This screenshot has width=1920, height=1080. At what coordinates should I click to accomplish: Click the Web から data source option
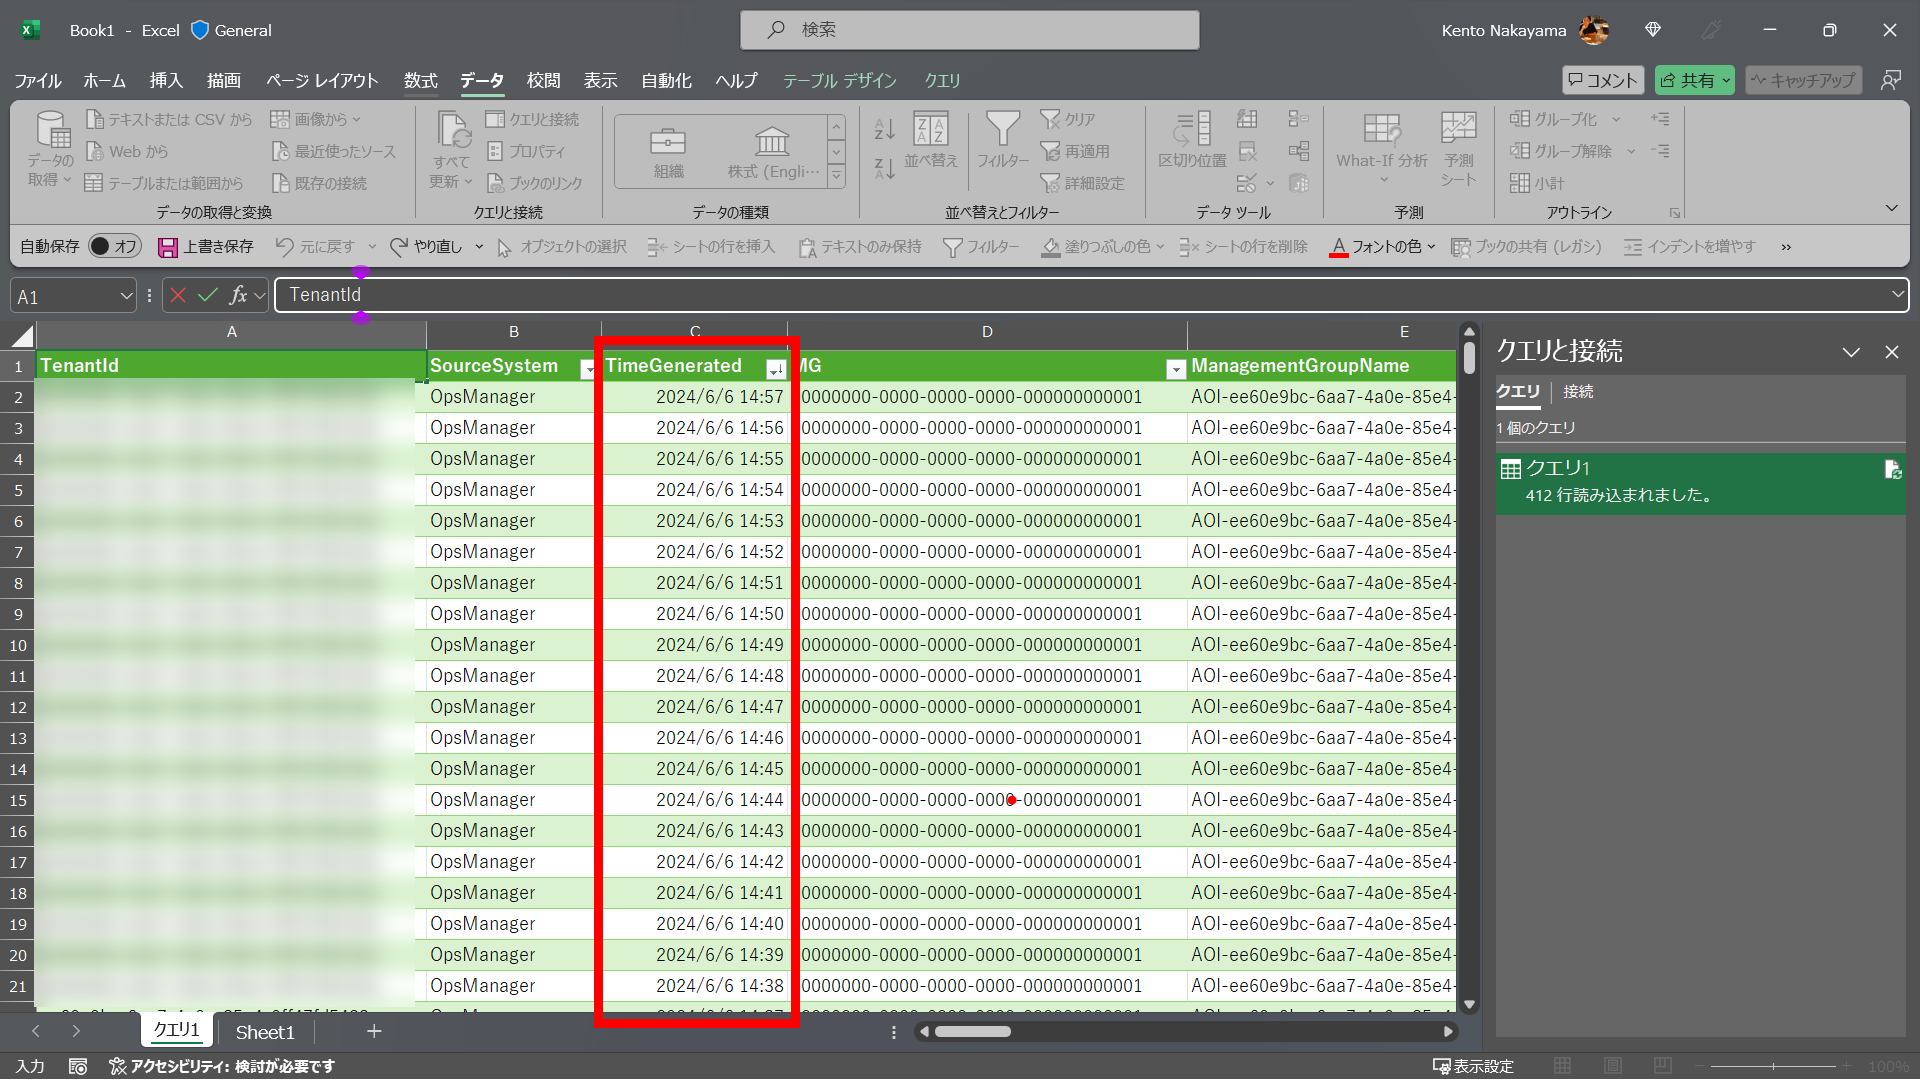127,151
